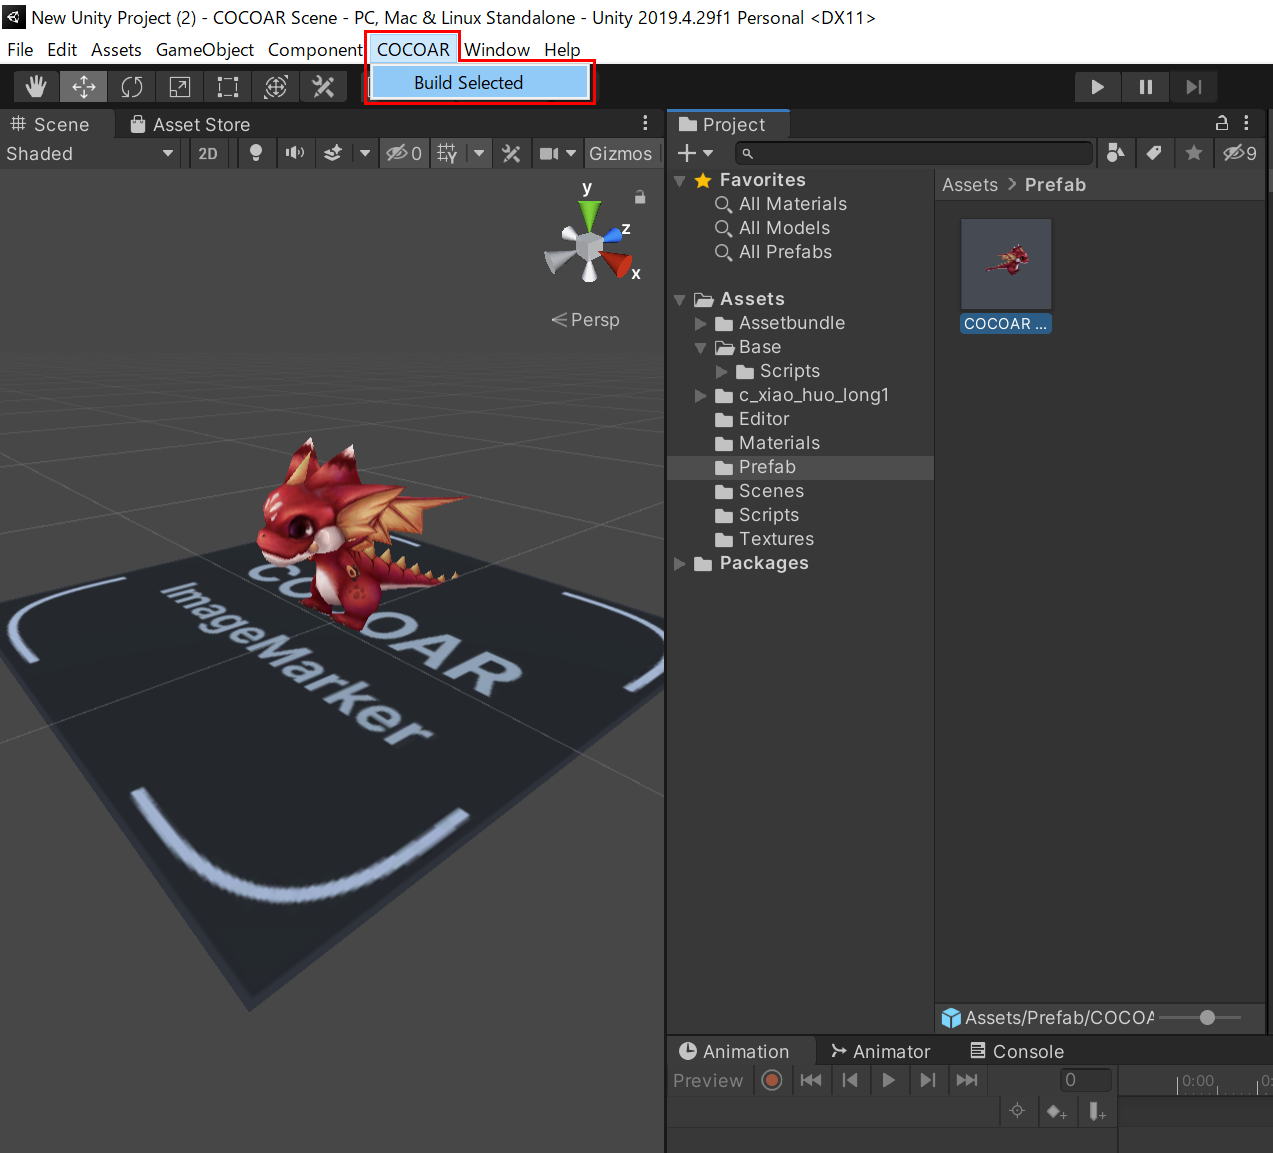This screenshot has height=1153, width=1273.
Task: Click the Step forward button
Action: tap(1194, 87)
